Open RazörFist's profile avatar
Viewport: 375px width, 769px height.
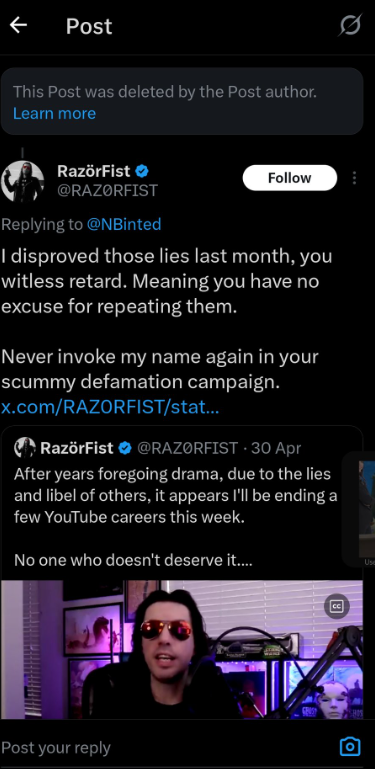click(22, 181)
